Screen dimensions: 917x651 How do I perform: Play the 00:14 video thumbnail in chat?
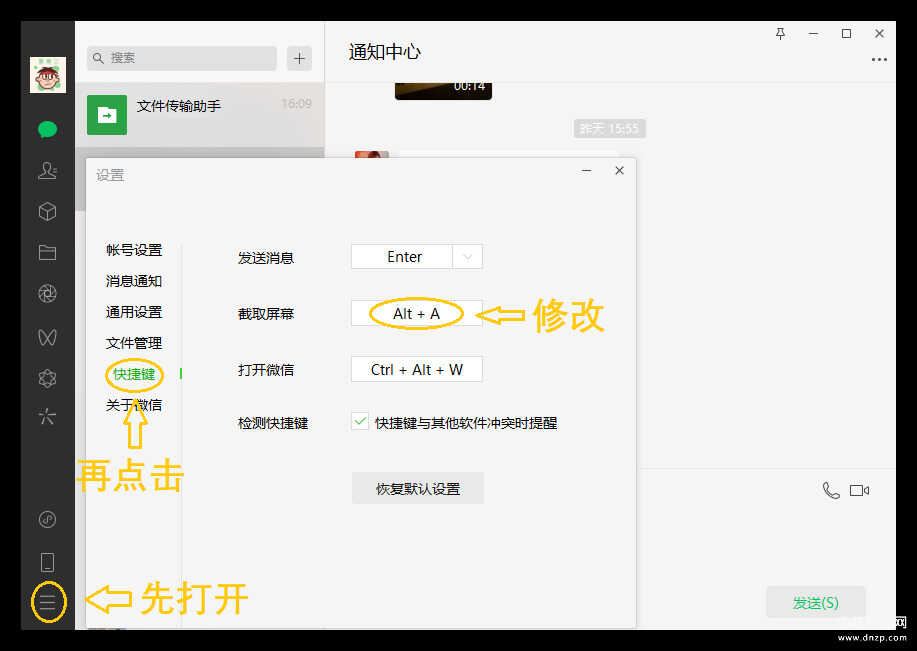(443, 91)
